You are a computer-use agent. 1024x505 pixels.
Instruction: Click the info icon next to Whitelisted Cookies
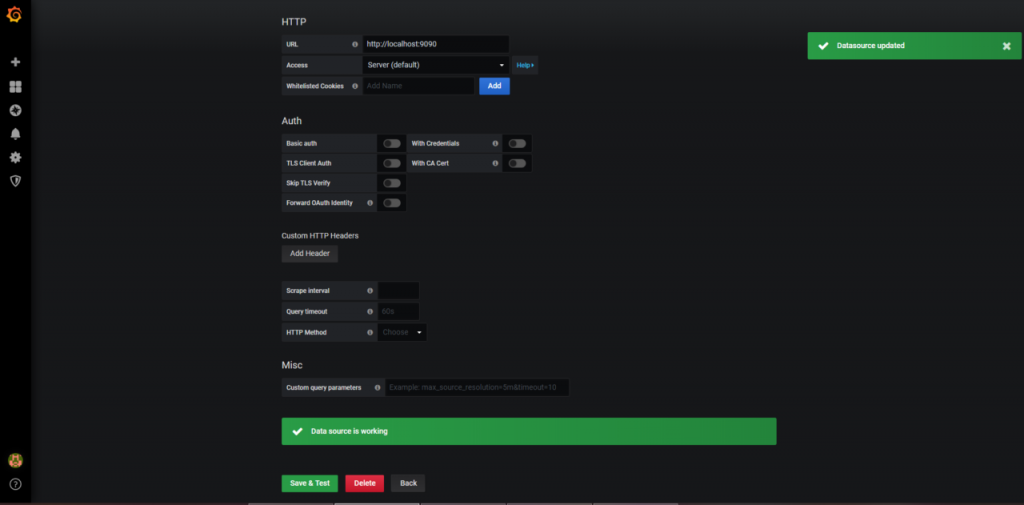point(355,86)
